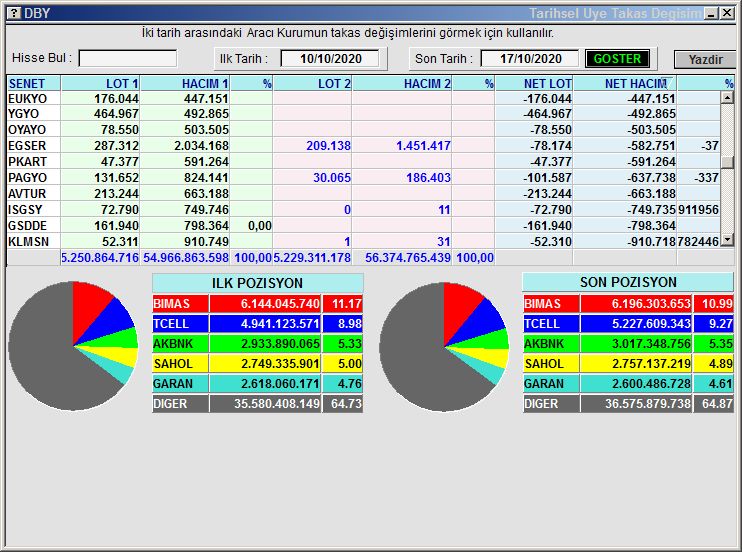This screenshot has height=552, width=742.
Task: Select the OYAYO row
Action: (x=363, y=130)
